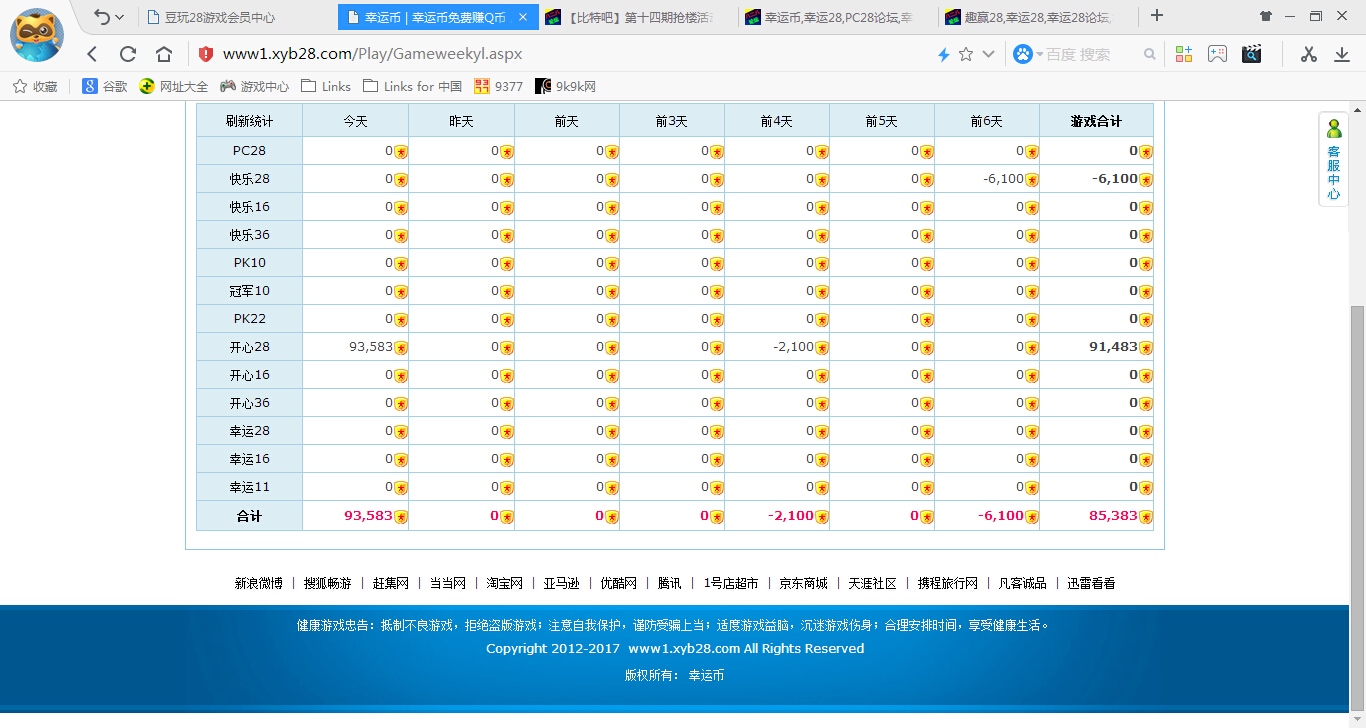Click the red site security shield icon
This screenshot has height=728, width=1366.
(x=205, y=54)
